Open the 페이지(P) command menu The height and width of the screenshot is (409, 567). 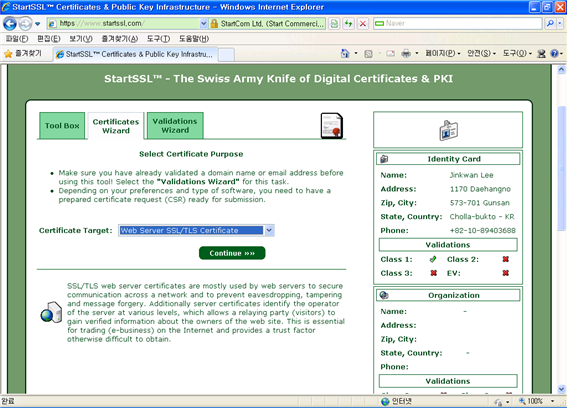[x=443, y=54]
